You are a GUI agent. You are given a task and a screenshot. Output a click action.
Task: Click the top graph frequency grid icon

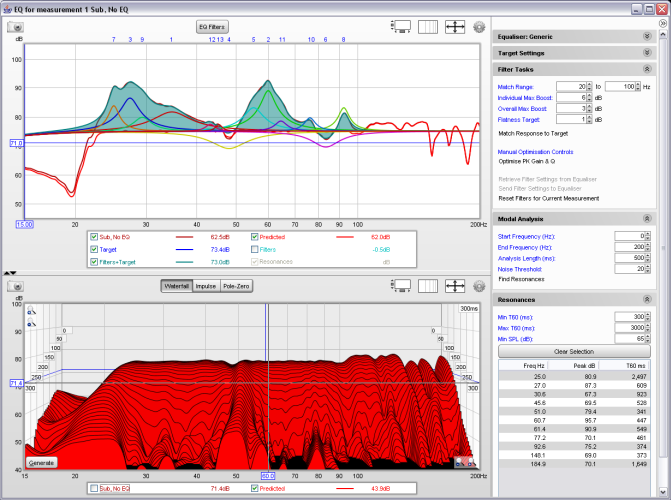pos(428,27)
